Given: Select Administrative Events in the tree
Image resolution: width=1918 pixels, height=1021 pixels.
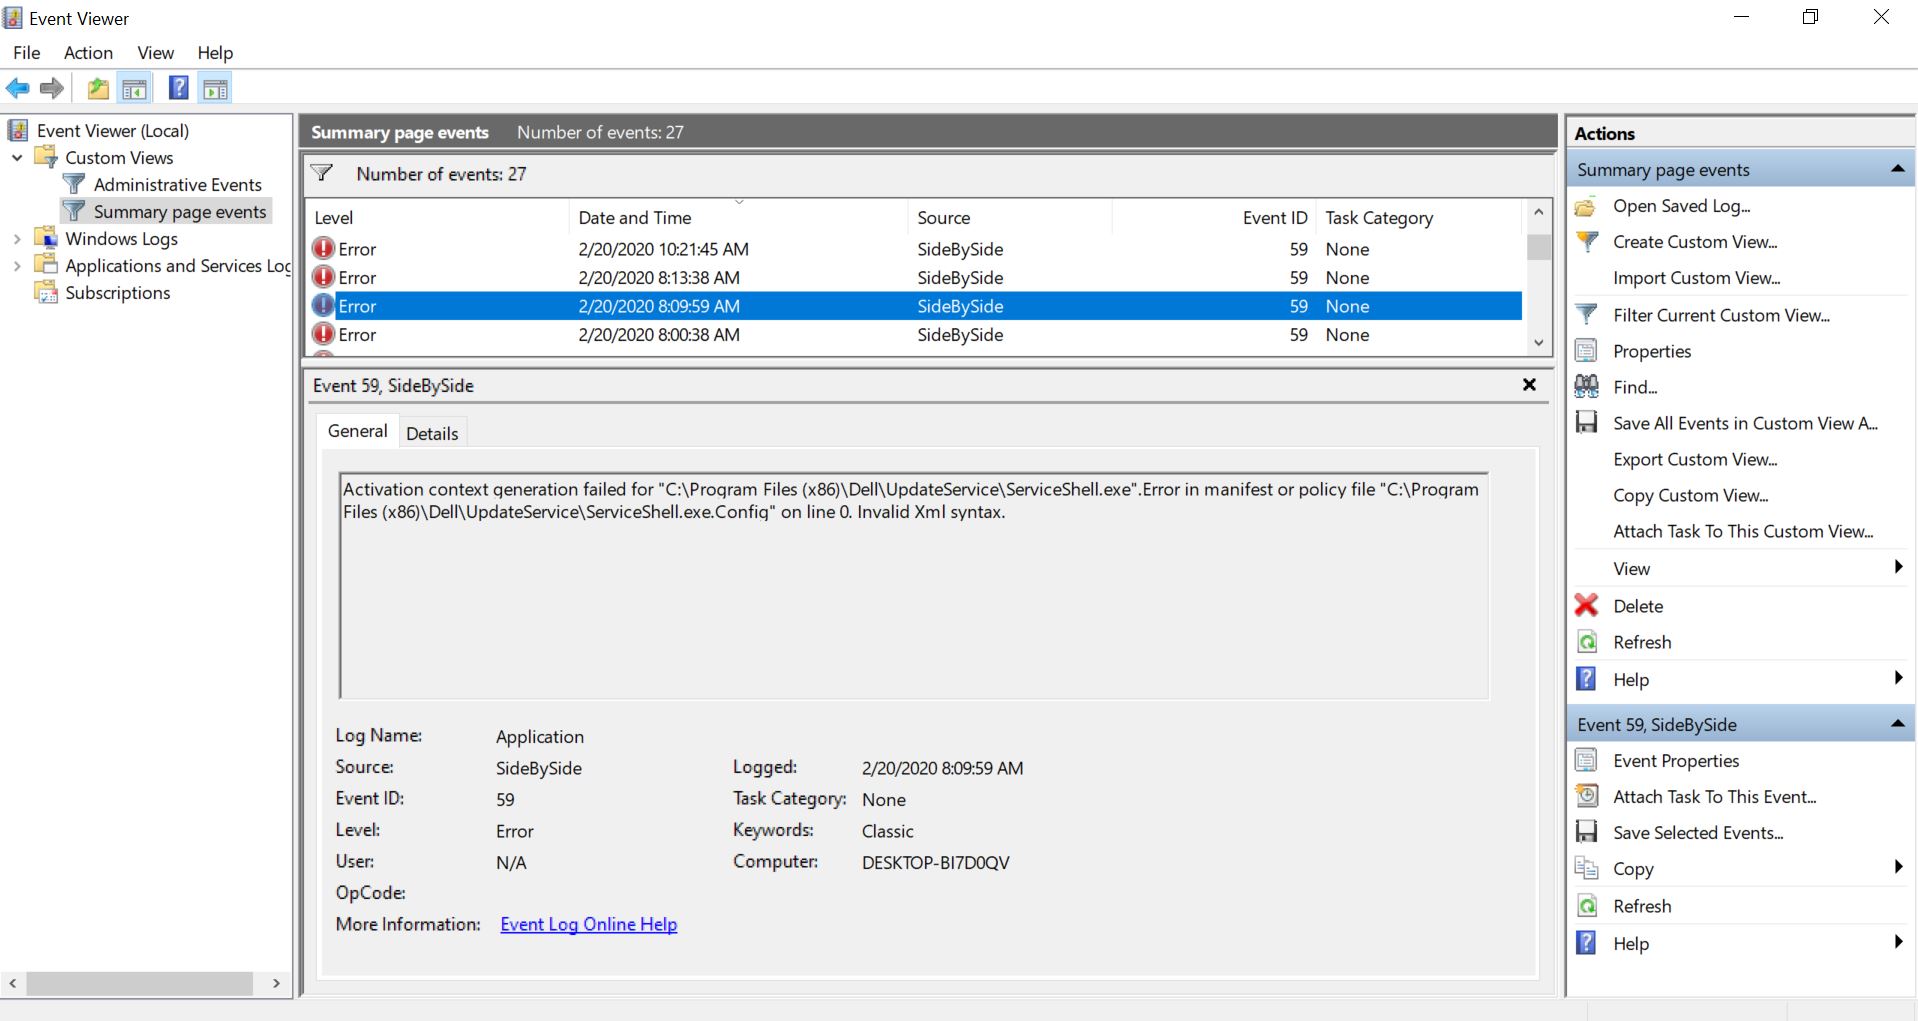Looking at the screenshot, I should click(178, 185).
